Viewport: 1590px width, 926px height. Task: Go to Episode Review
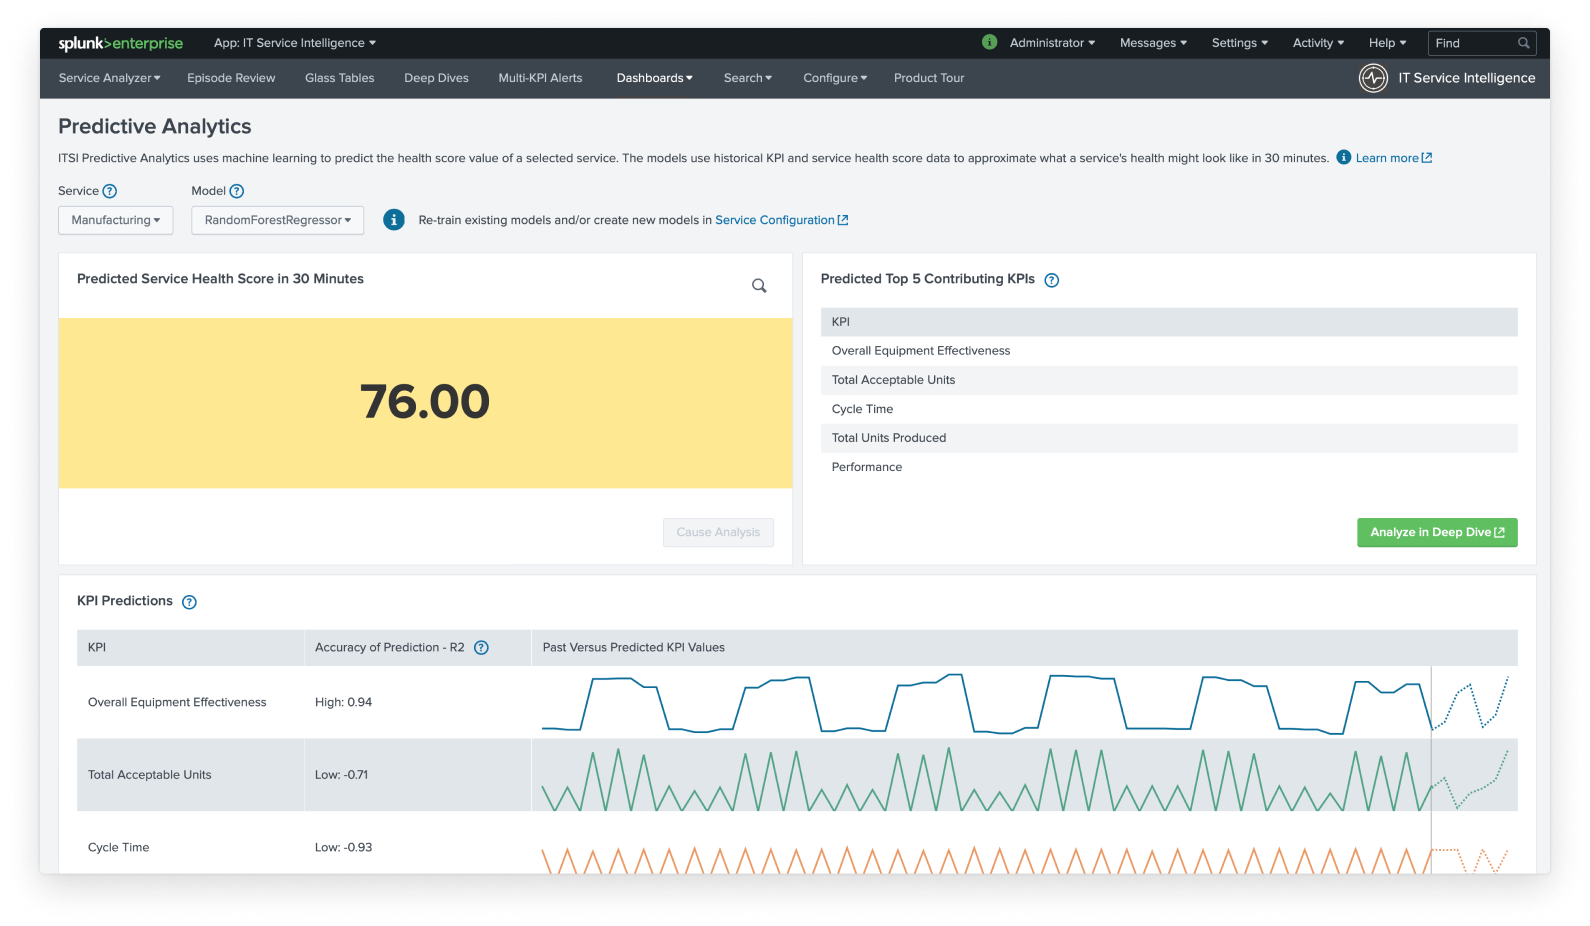pos(231,78)
